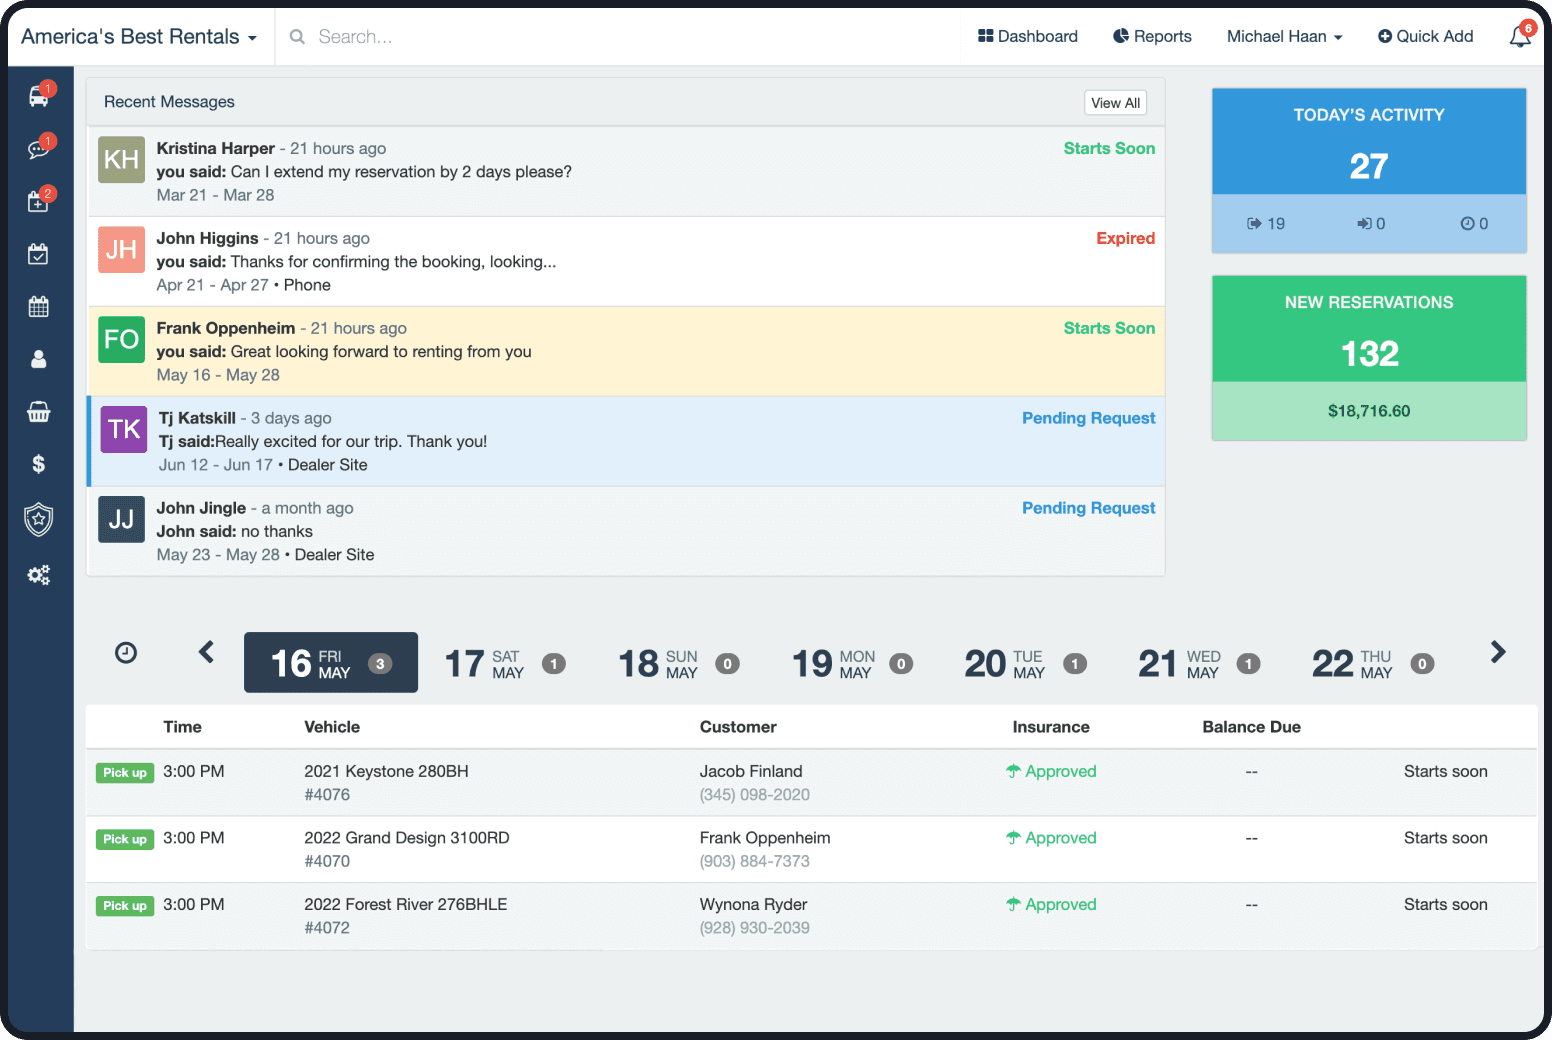Open the America's Best Rentals company dropdown

click(139, 35)
